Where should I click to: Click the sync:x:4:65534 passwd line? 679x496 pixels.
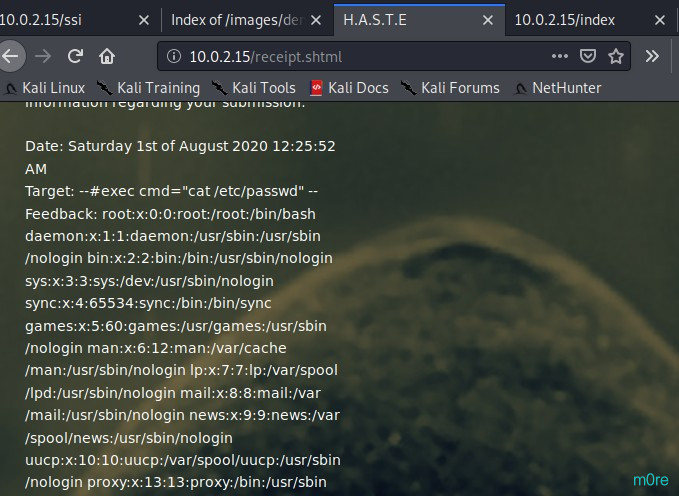coord(148,303)
